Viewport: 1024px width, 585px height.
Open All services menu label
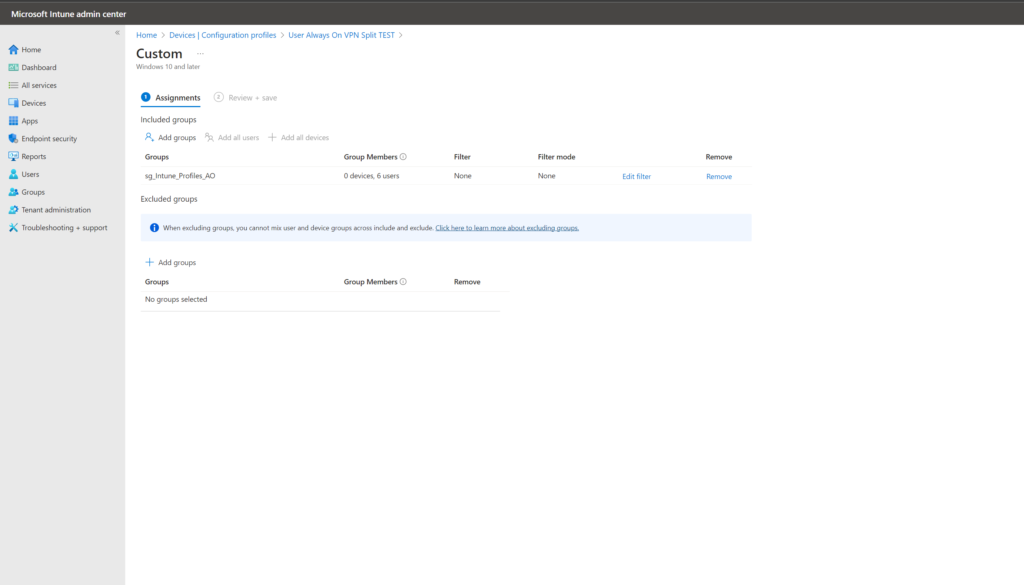[x=39, y=85]
